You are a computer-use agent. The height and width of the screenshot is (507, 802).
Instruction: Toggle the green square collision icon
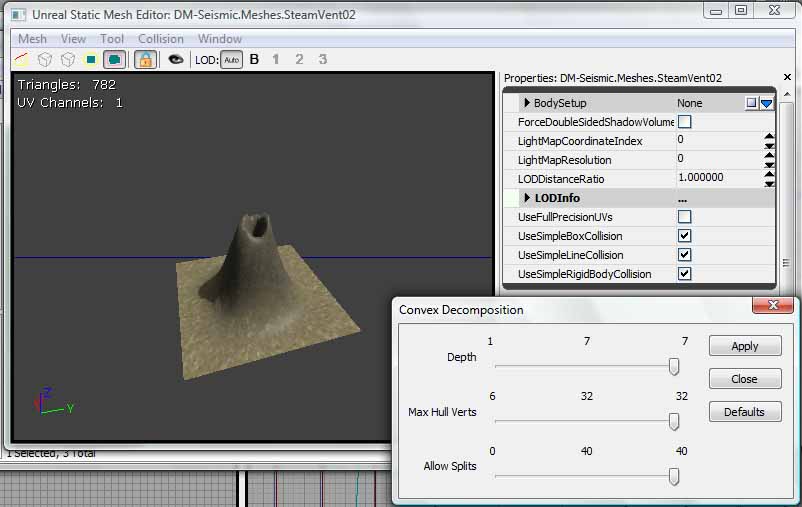pyautogui.click(x=90, y=59)
